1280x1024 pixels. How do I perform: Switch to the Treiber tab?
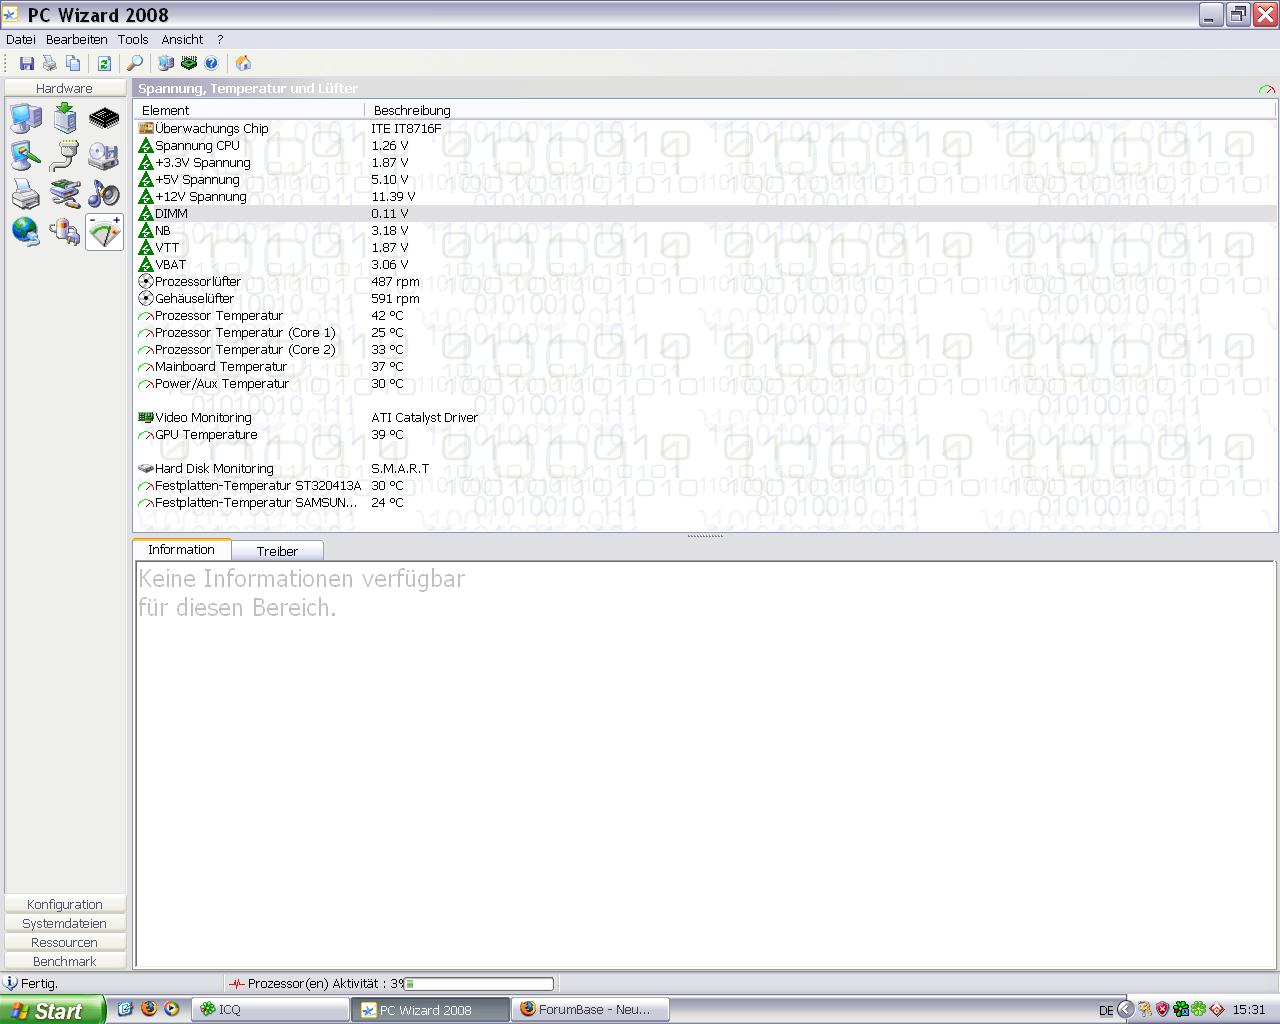coord(277,551)
